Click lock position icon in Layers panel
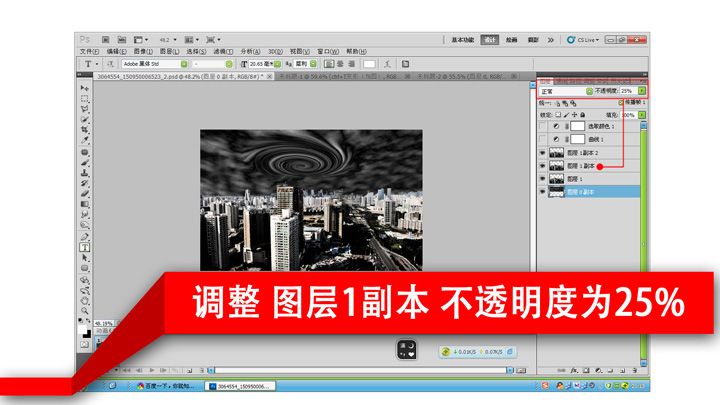Screen dimensions: 720x405 click(574, 115)
